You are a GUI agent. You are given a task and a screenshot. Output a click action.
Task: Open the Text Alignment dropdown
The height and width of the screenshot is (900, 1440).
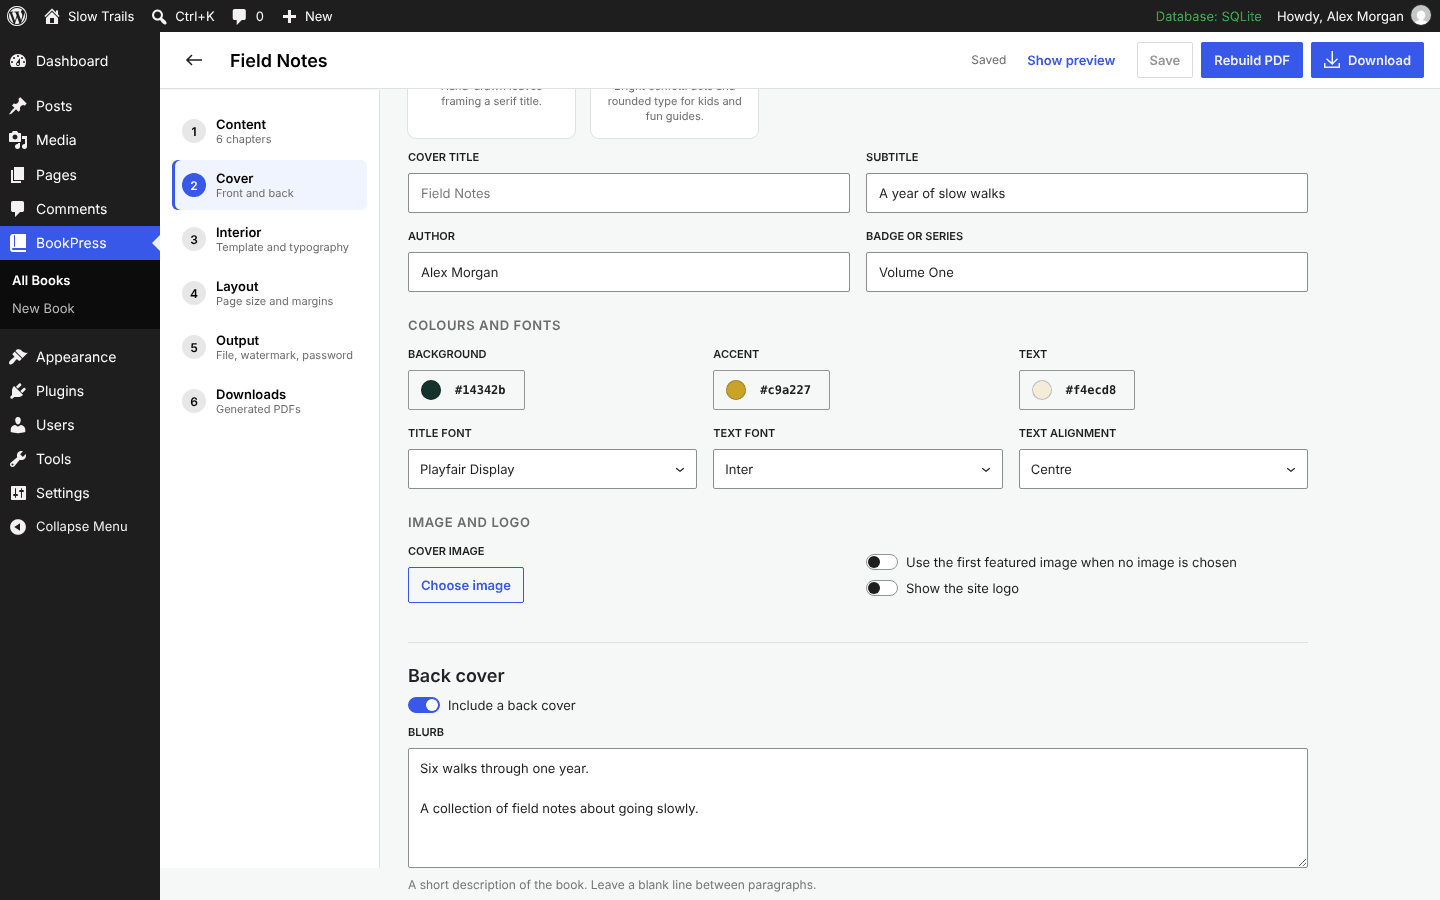click(x=1163, y=469)
